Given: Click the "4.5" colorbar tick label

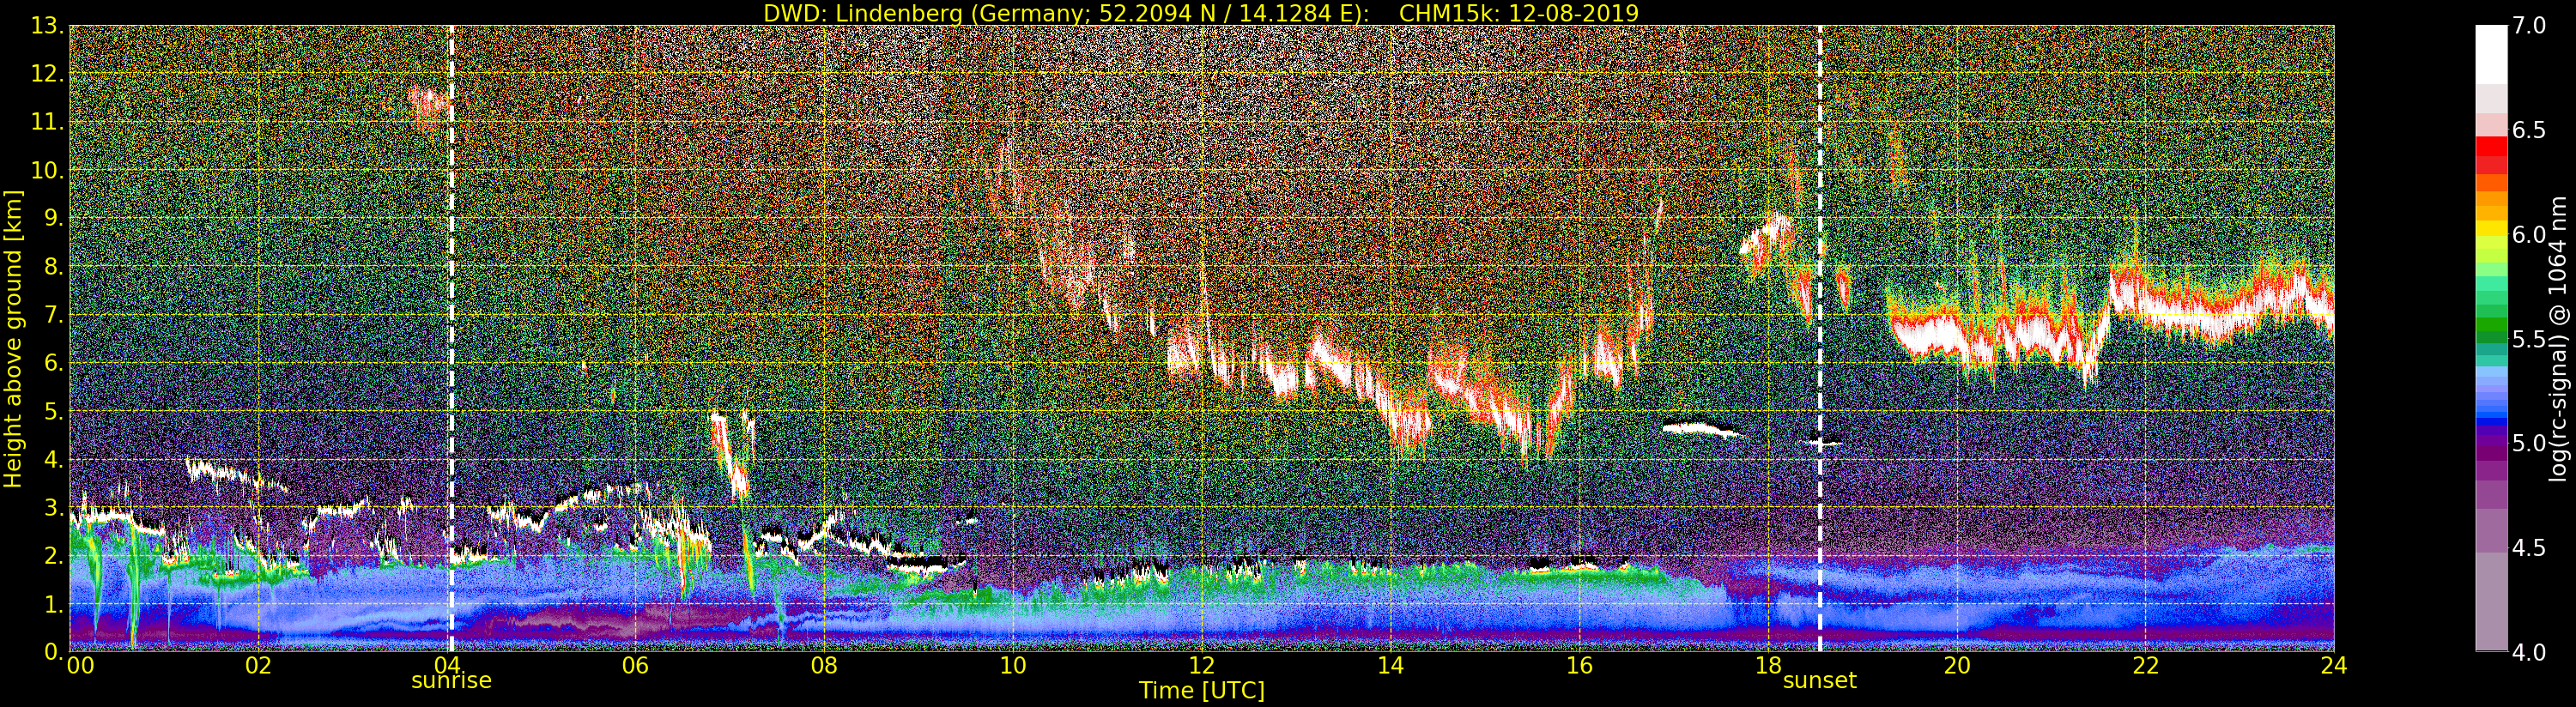Looking at the screenshot, I should [x=2529, y=547].
